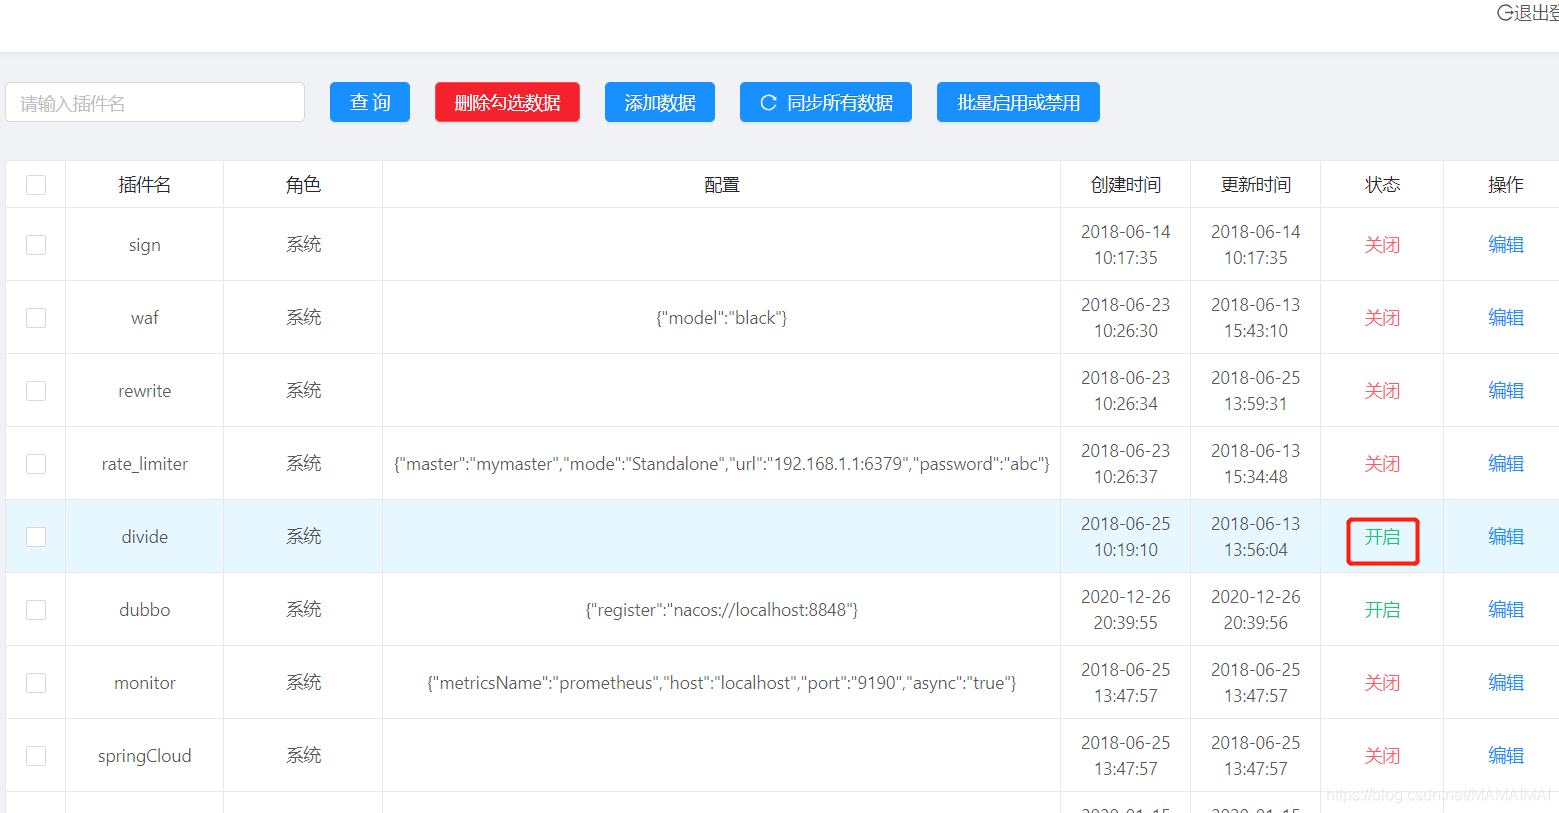The width and height of the screenshot is (1559, 813).
Task: Click the 系统 role cell of divide row
Action: coord(303,537)
